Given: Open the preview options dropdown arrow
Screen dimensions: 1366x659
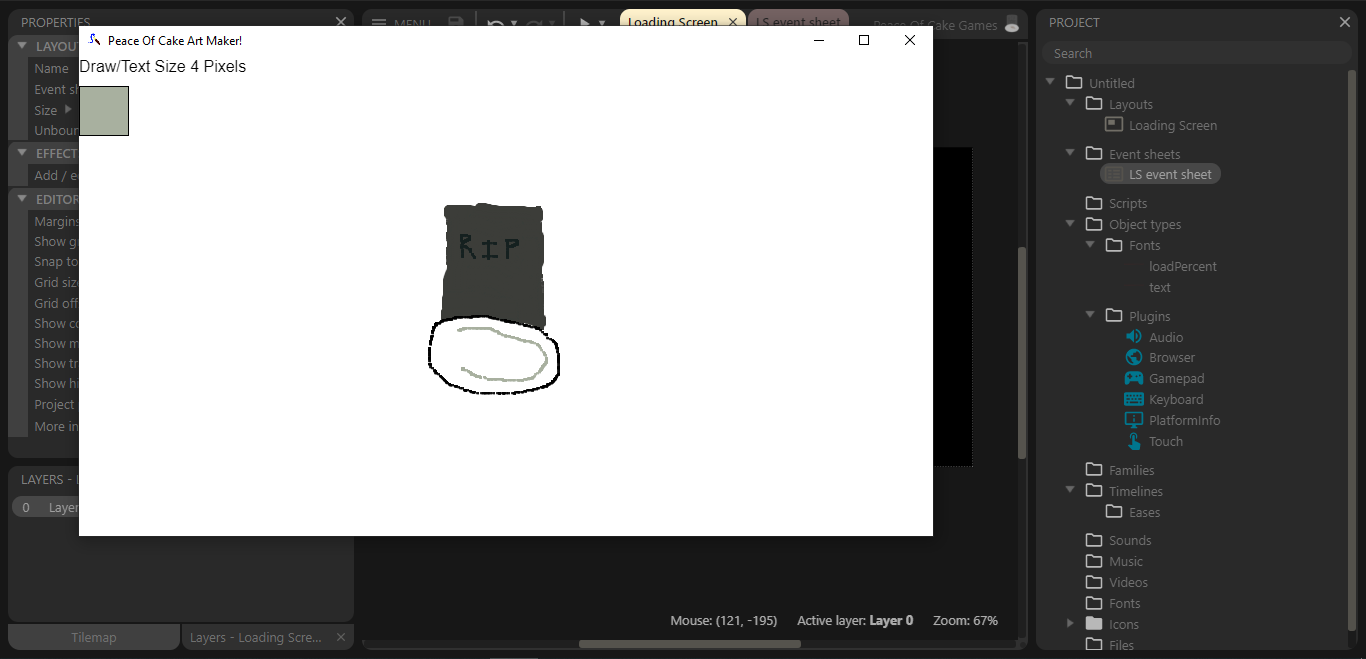Looking at the screenshot, I should 602,24.
